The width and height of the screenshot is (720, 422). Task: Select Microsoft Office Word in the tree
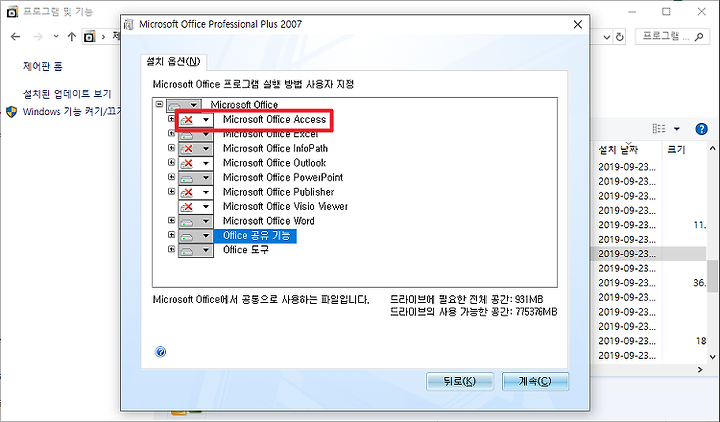pyautogui.click(x=269, y=221)
